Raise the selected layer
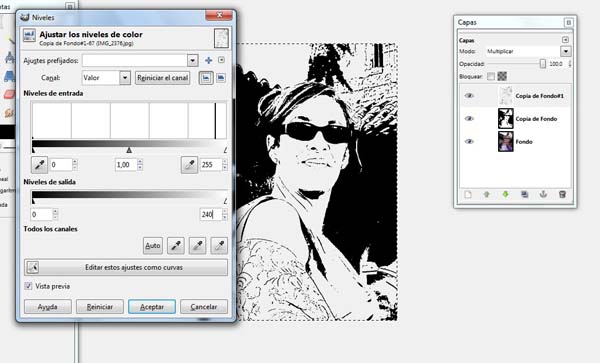The height and width of the screenshot is (363, 600). click(486, 195)
